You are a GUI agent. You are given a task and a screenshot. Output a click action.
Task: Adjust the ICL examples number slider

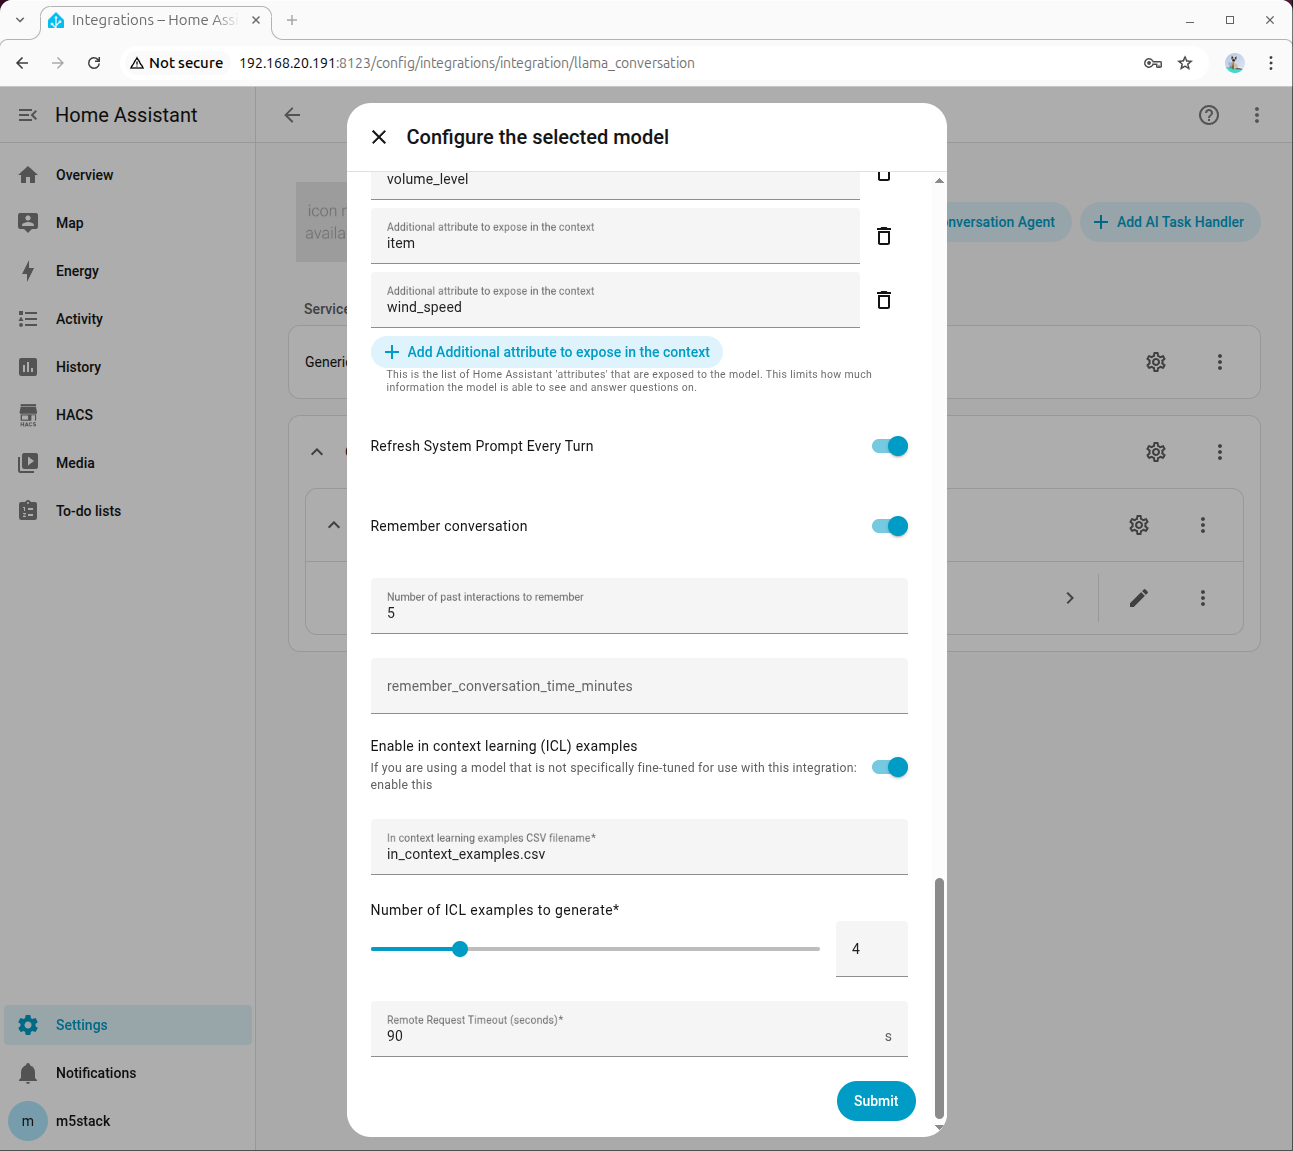460,949
